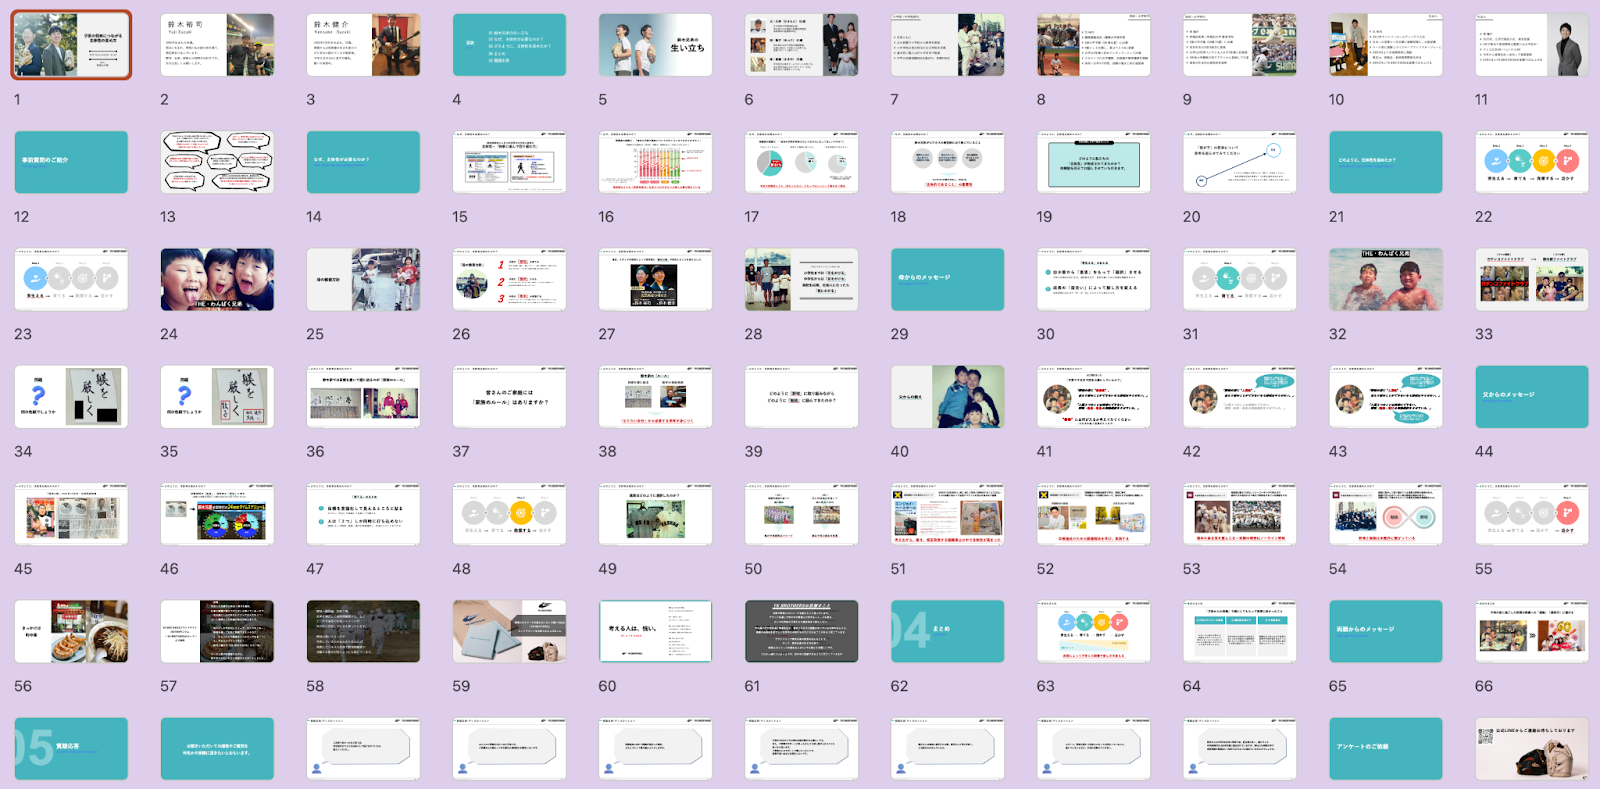Select slide 20 rising line graph thumbnail

tap(1239, 162)
